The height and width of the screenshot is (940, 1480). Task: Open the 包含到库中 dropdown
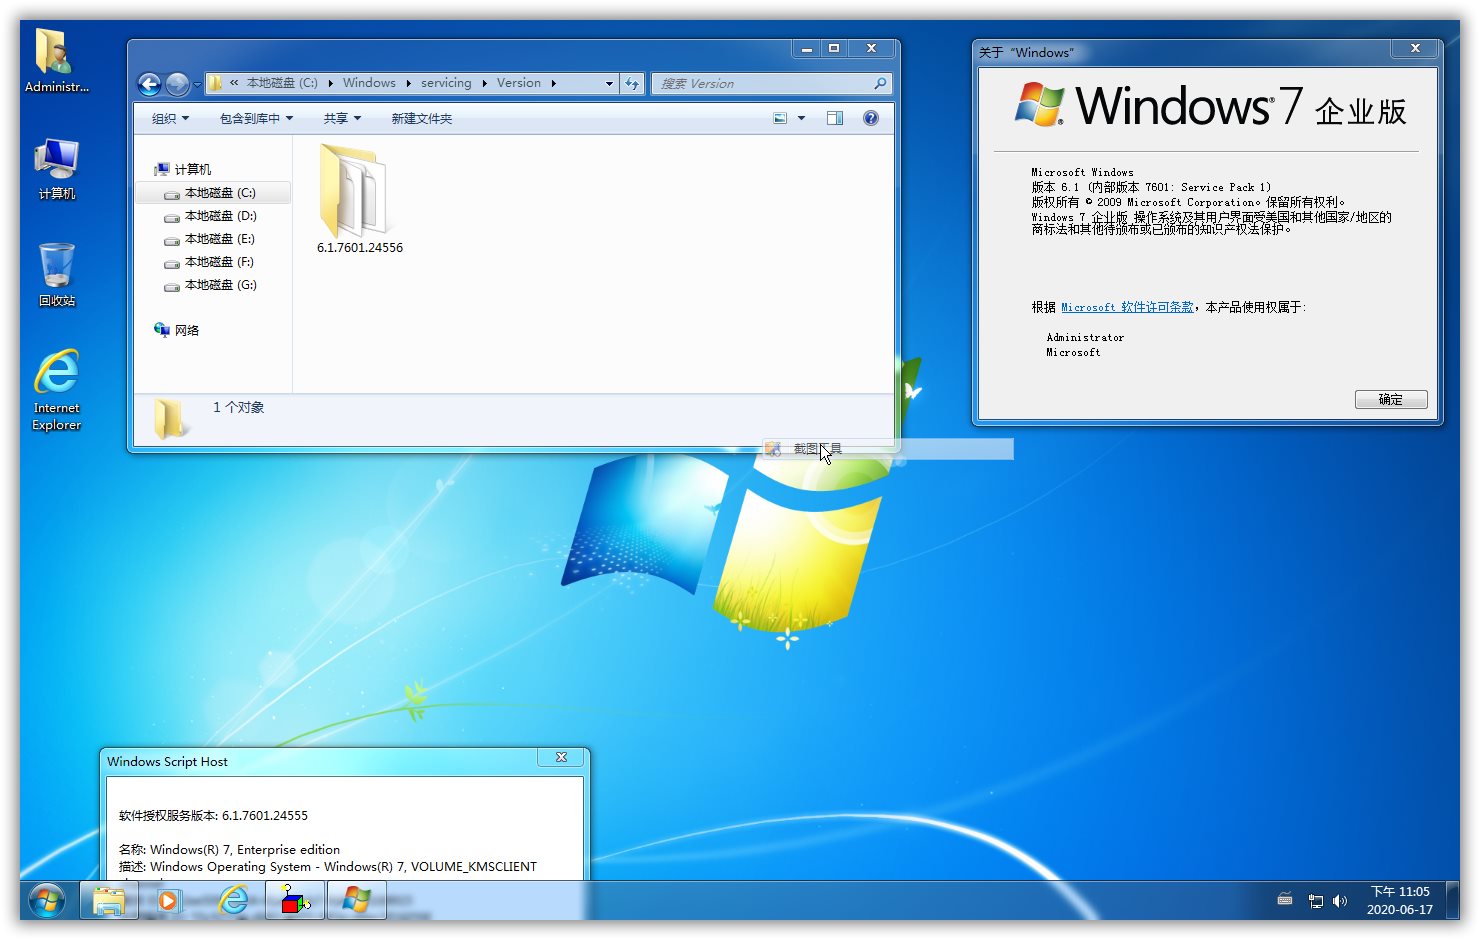pyautogui.click(x=256, y=118)
